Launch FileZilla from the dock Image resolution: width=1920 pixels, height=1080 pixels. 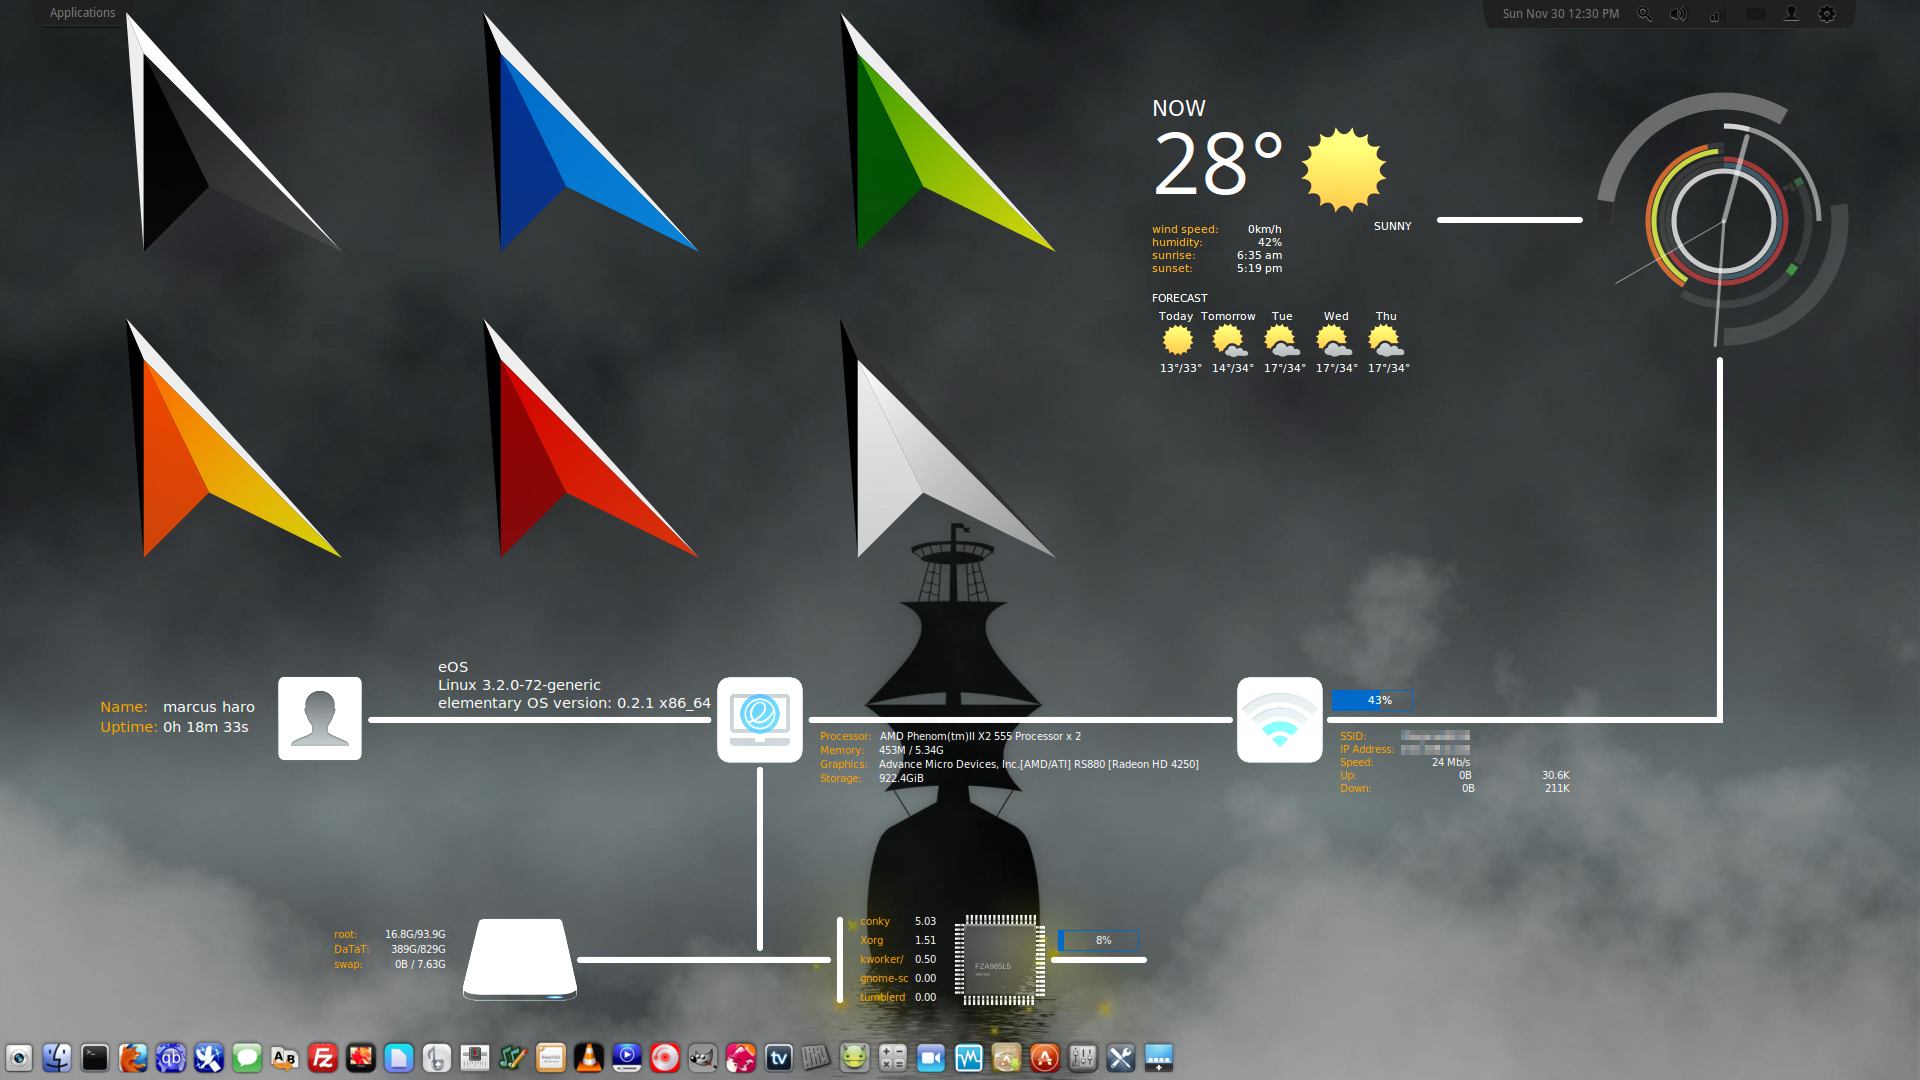323,1058
